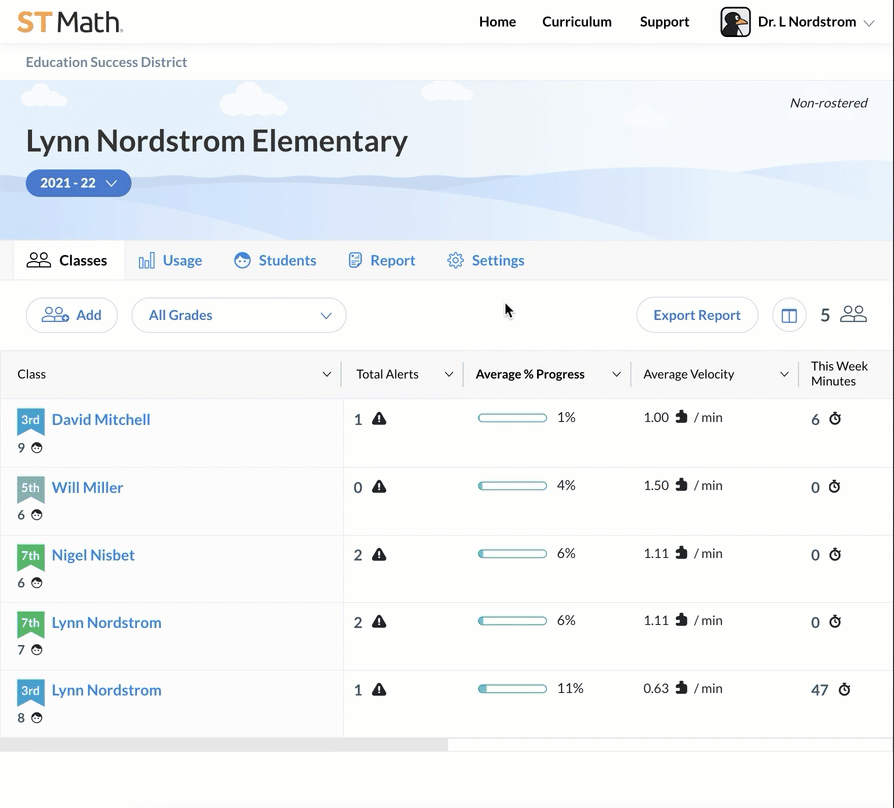Click puzzle piece icon for 7th grade Lynn Nordstrom

click(x=681, y=620)
